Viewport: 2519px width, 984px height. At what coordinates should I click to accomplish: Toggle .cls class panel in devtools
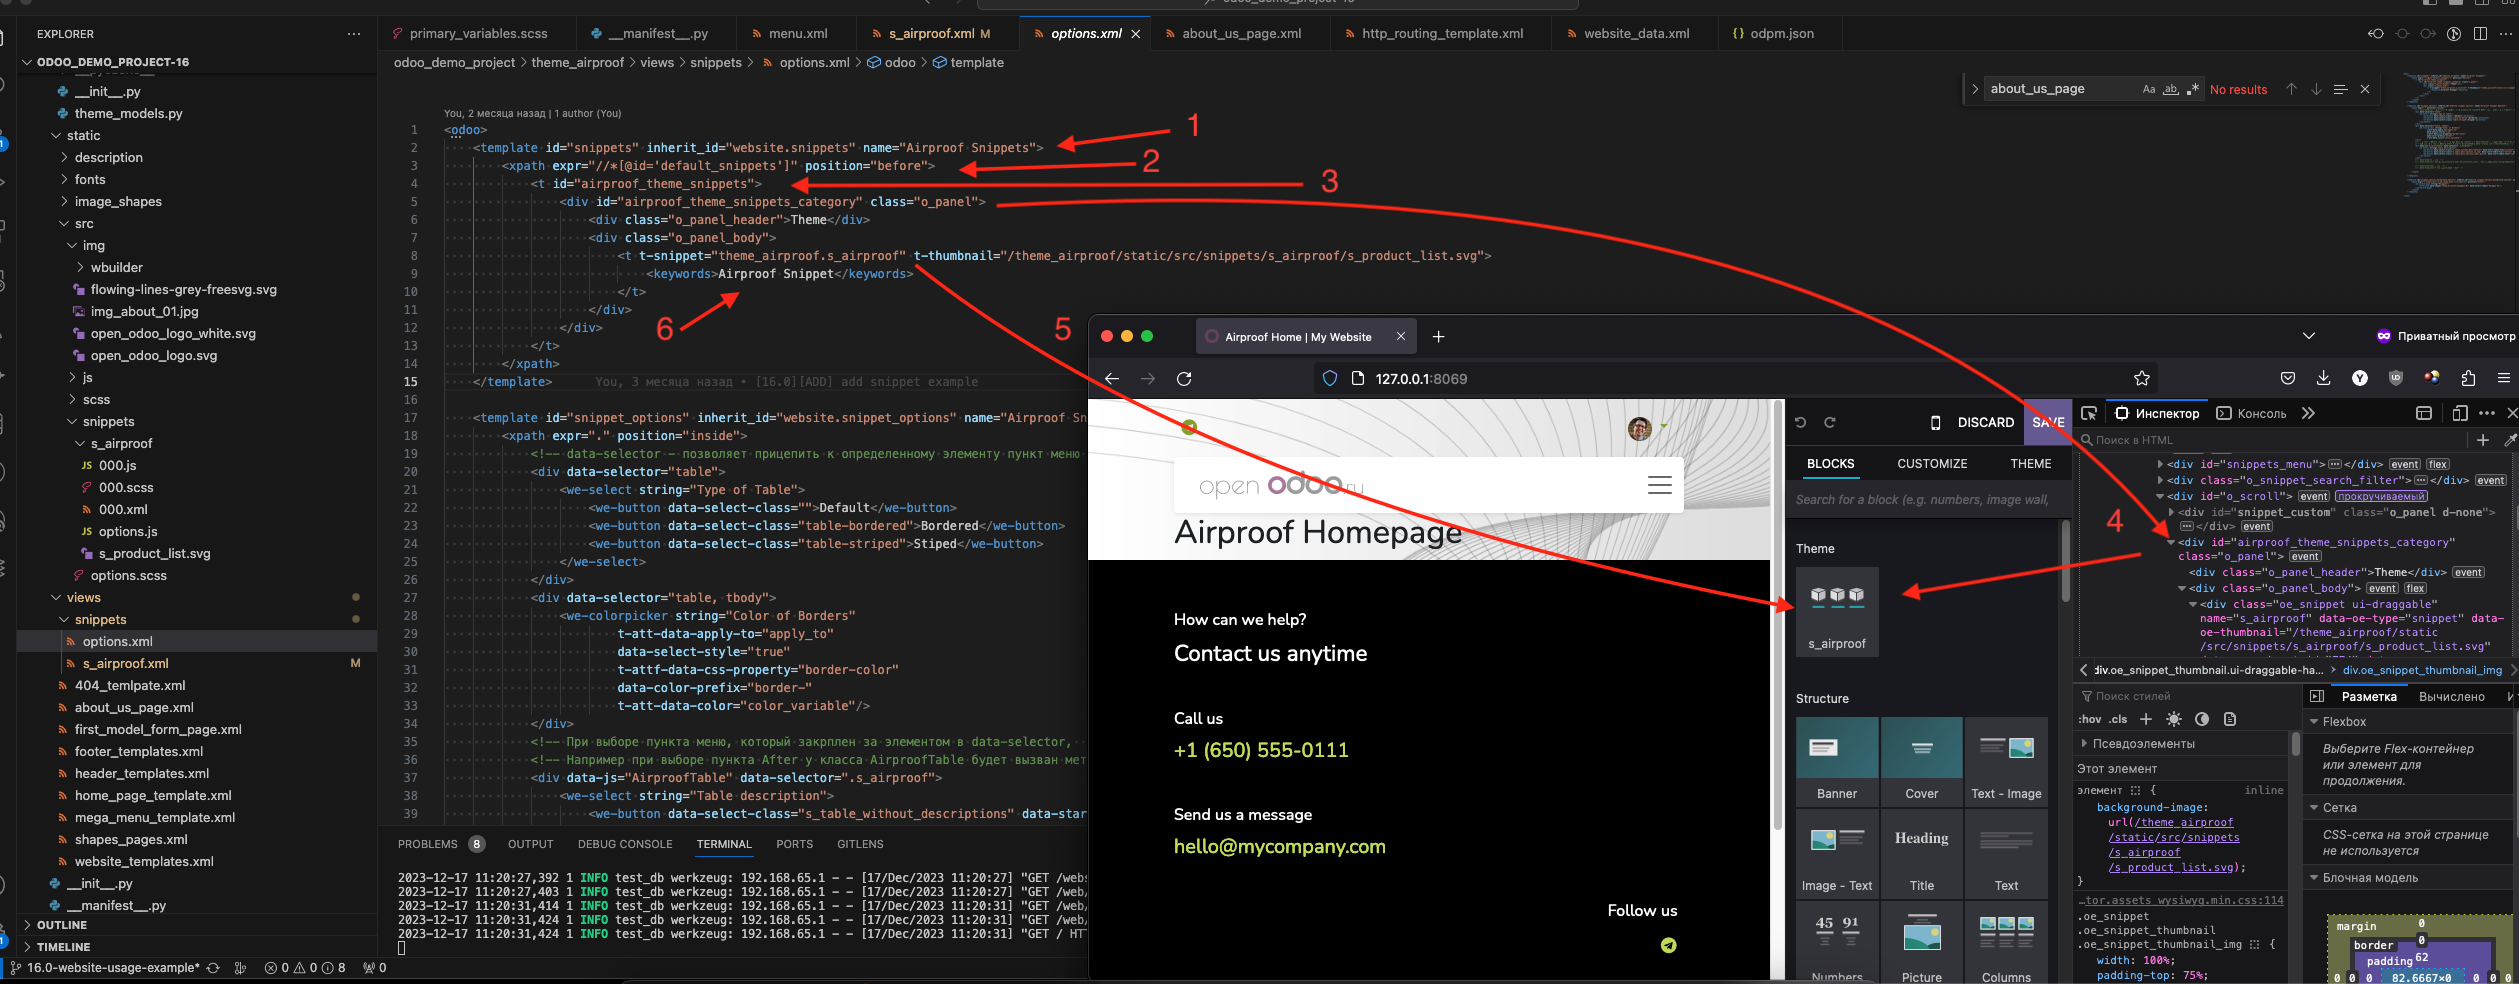click(x=2118, y=719)
